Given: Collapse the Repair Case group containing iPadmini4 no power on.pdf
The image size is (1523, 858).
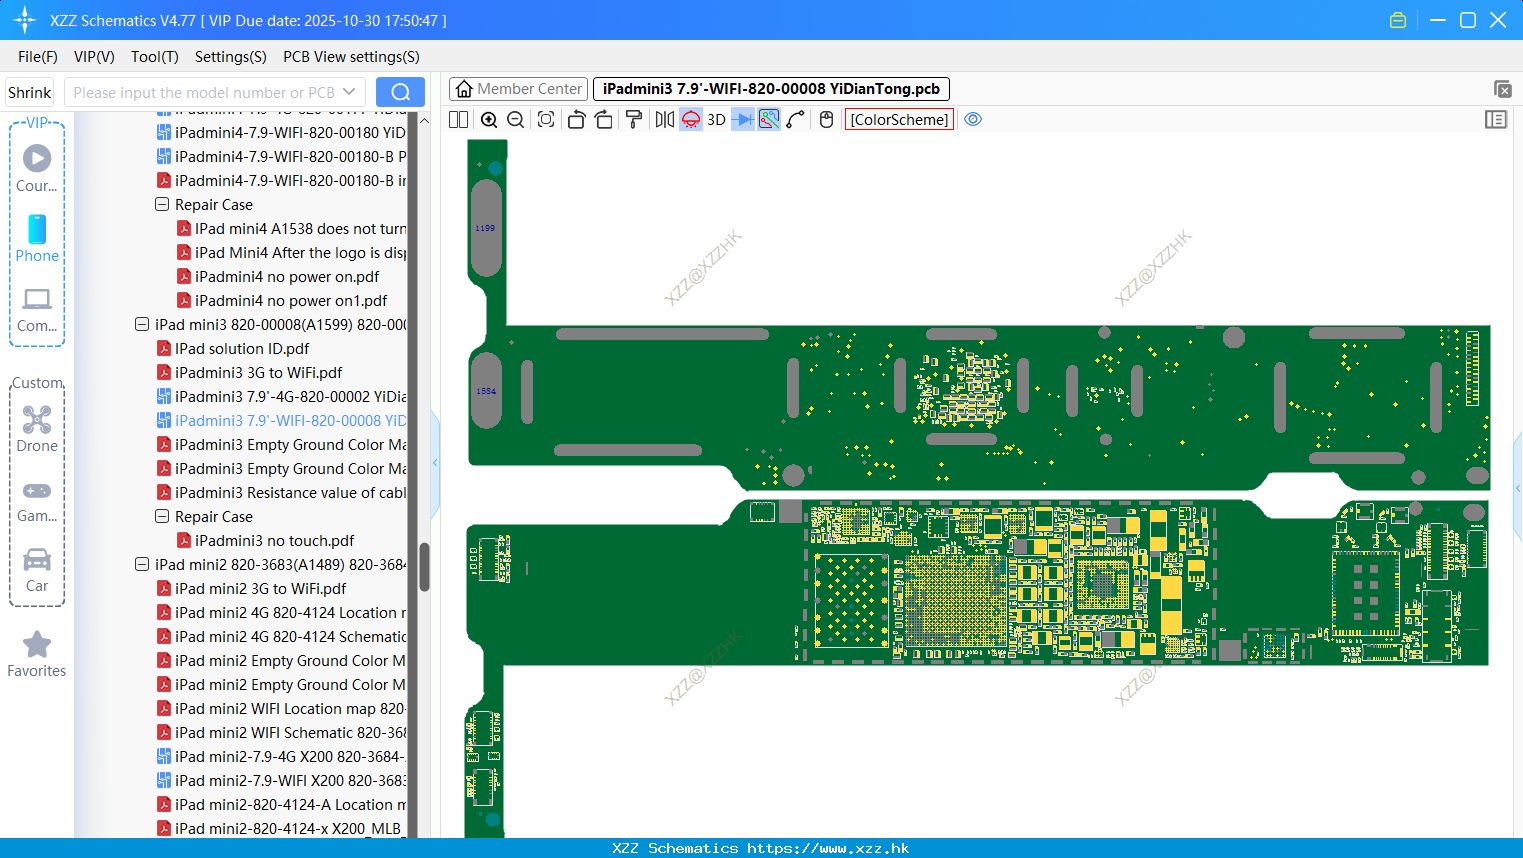Looking at the screenshot, I should tap(162, 204).
